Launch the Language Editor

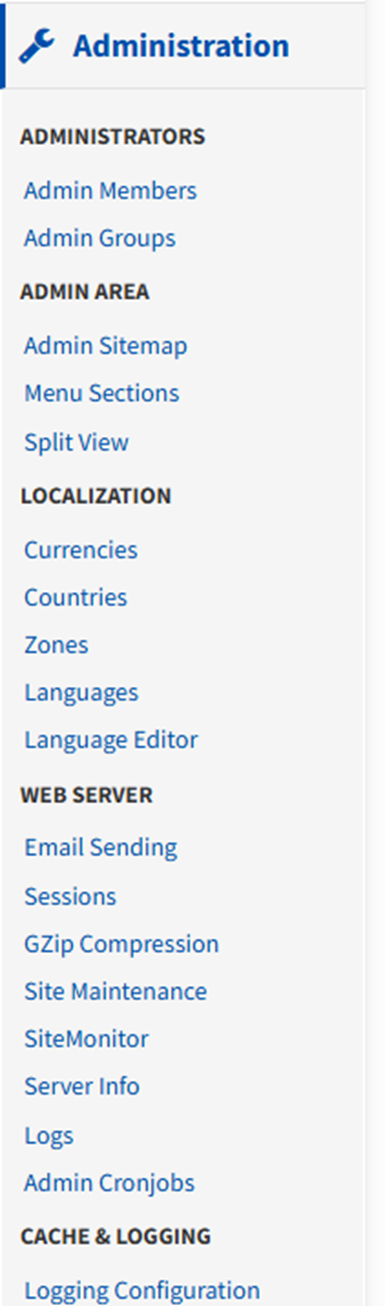[x=111, y=740]
